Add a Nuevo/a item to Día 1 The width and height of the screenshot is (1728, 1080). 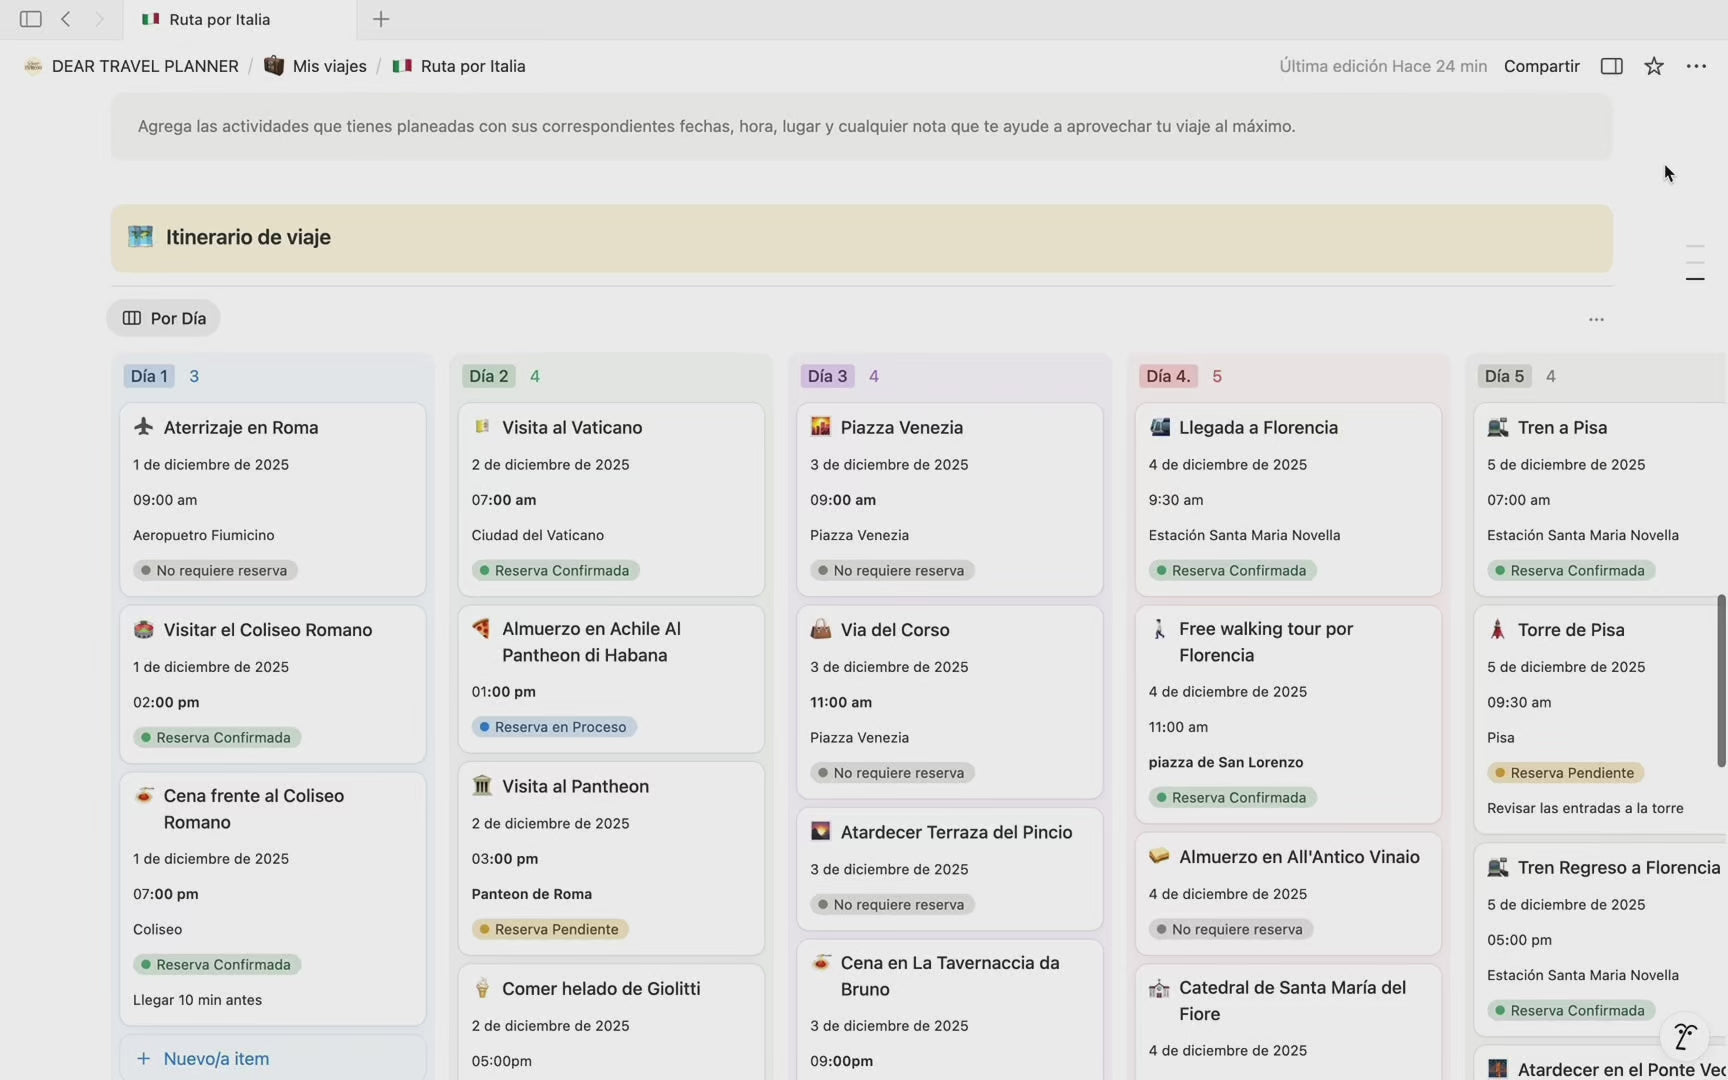[216, 1058]
